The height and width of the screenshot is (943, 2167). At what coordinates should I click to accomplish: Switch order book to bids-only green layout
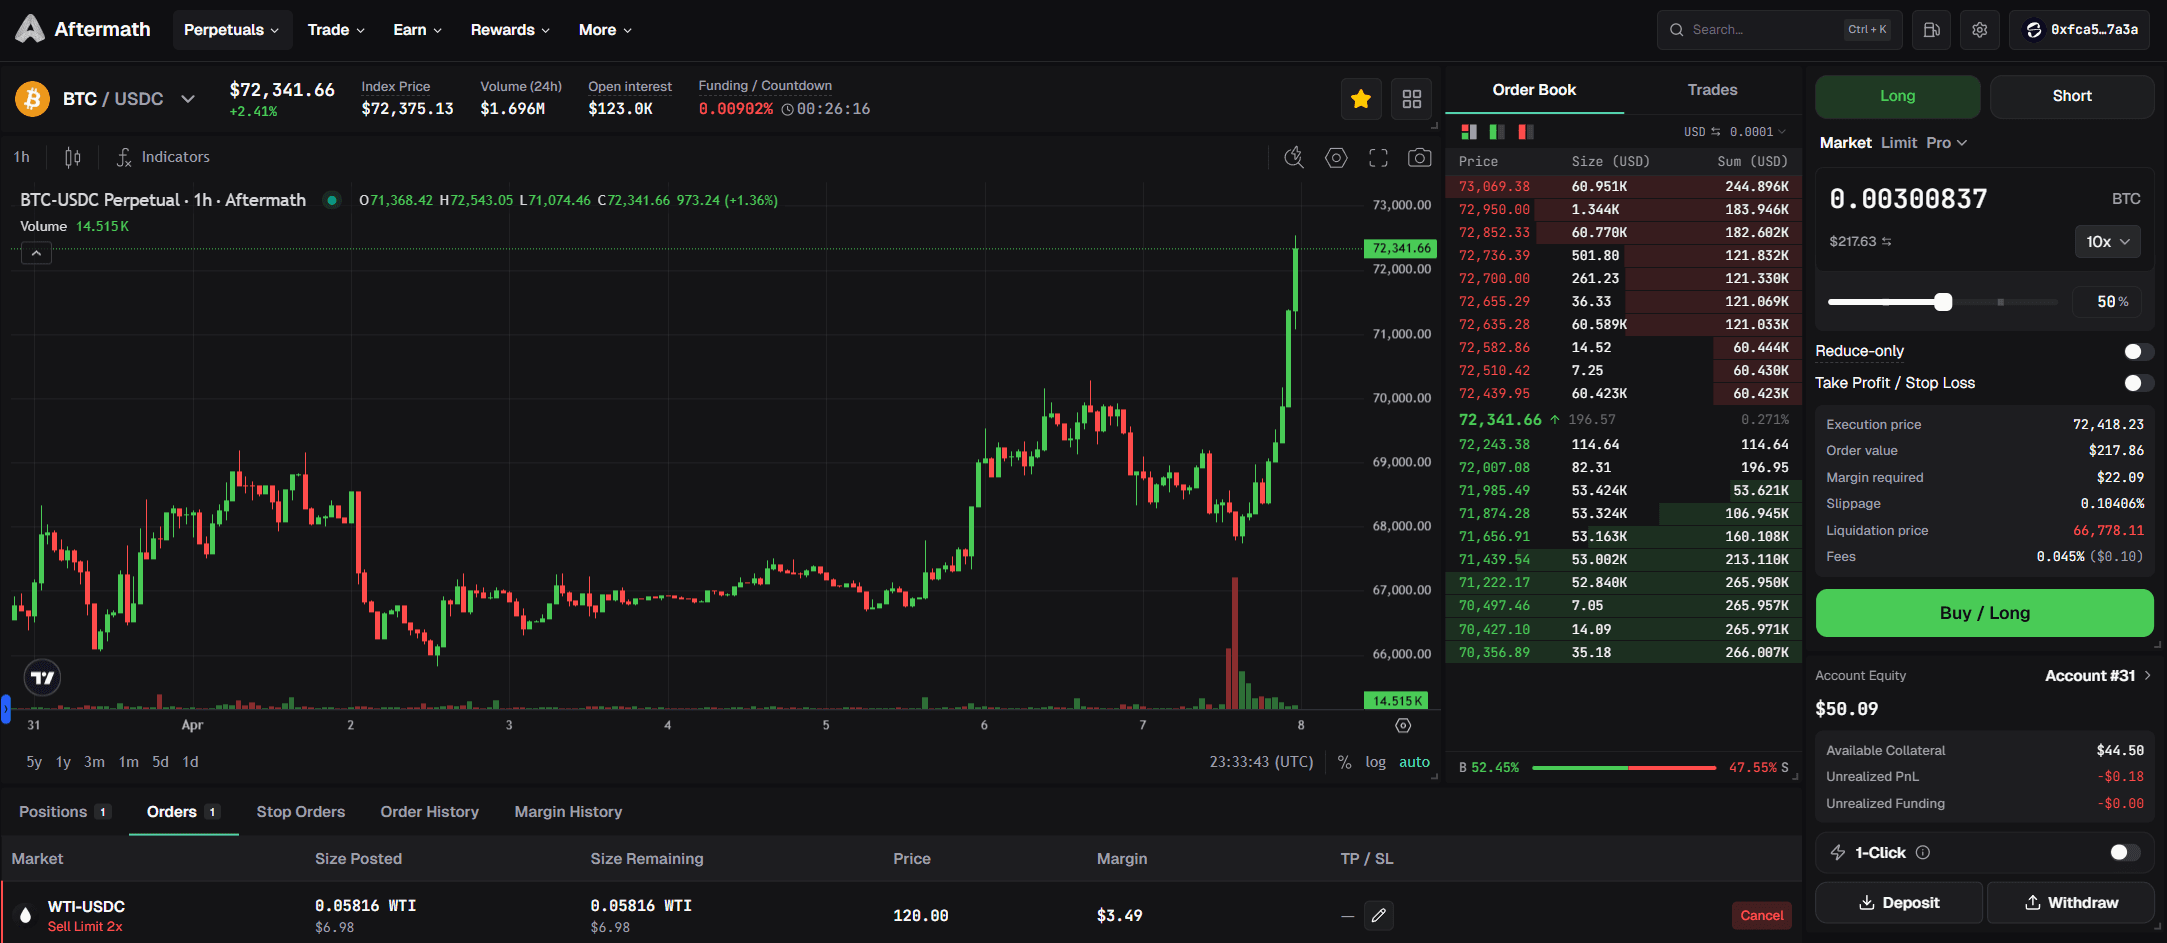1496,131
